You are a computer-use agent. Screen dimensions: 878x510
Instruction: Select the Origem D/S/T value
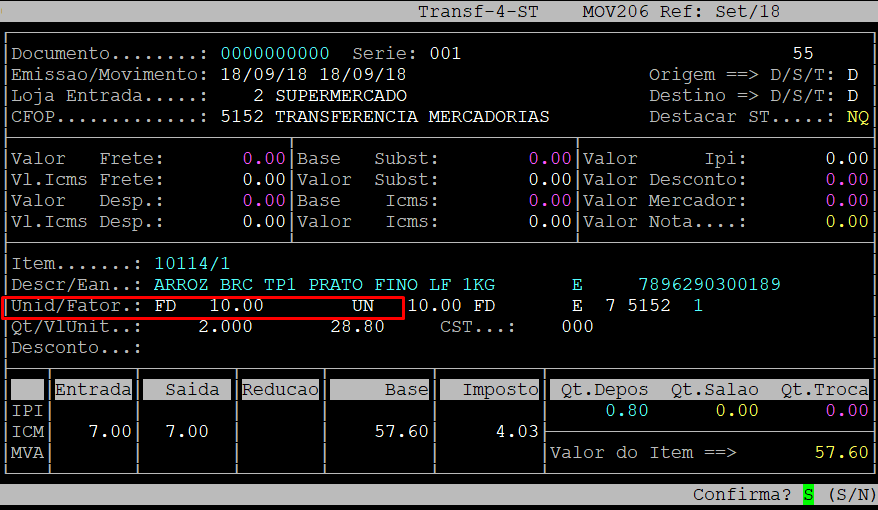(852, 75)
